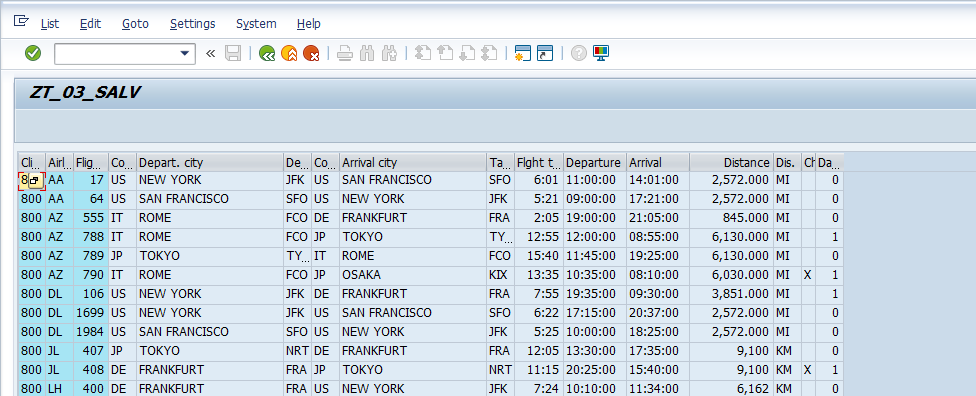Click the Last Page icon
Image resolution: width=976 pixels, height=396 pixels.
click(x=489, y=54)
